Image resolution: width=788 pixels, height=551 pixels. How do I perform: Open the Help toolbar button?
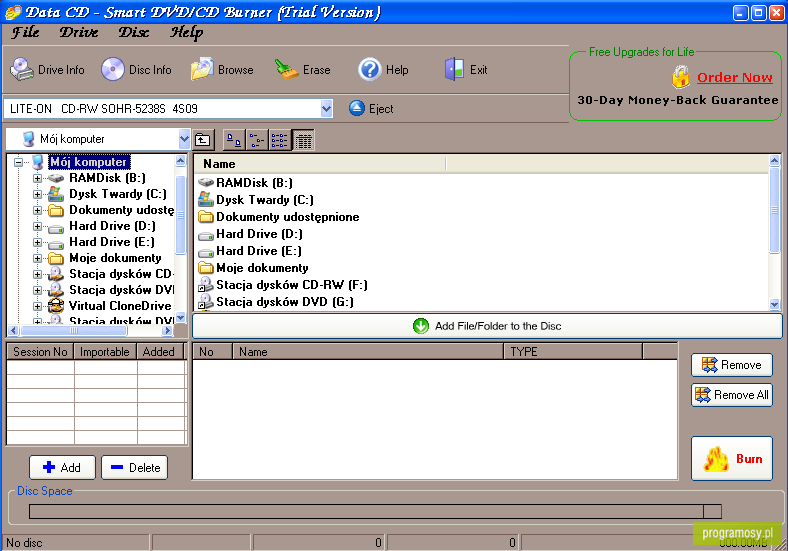pos(383,69)
